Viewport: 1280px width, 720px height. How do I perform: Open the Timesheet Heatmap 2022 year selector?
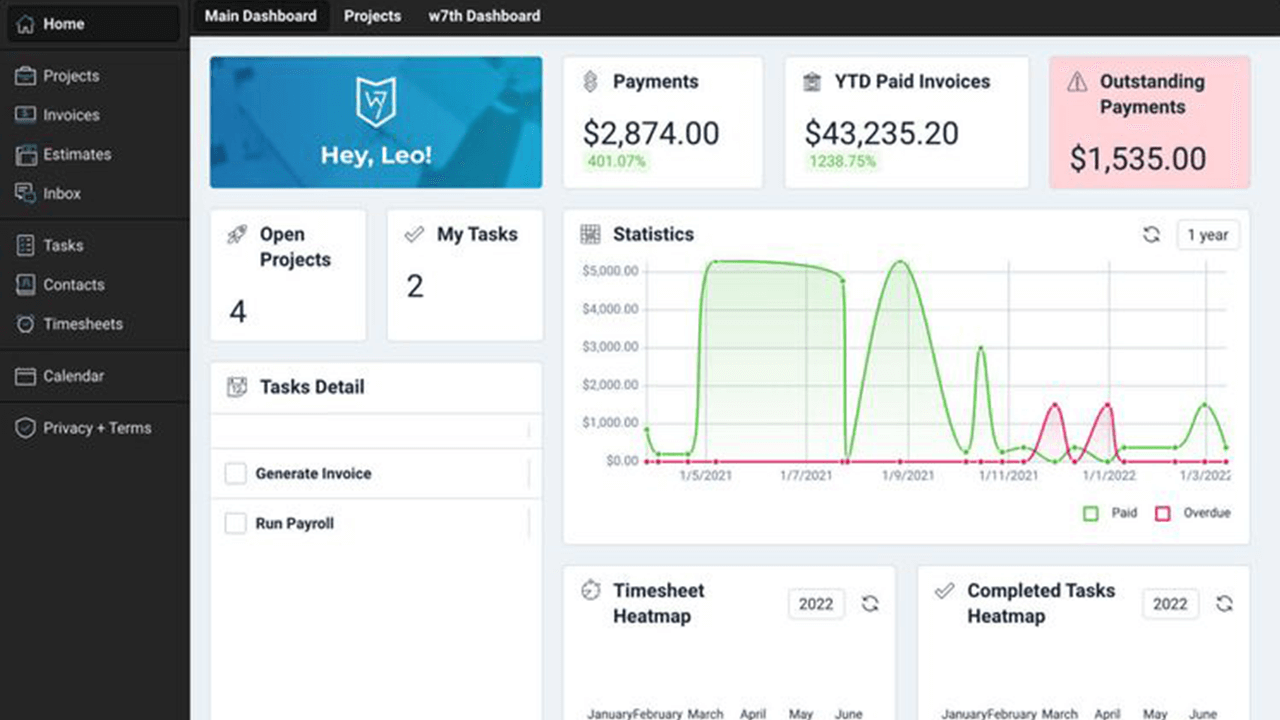[x=816, y=604]
